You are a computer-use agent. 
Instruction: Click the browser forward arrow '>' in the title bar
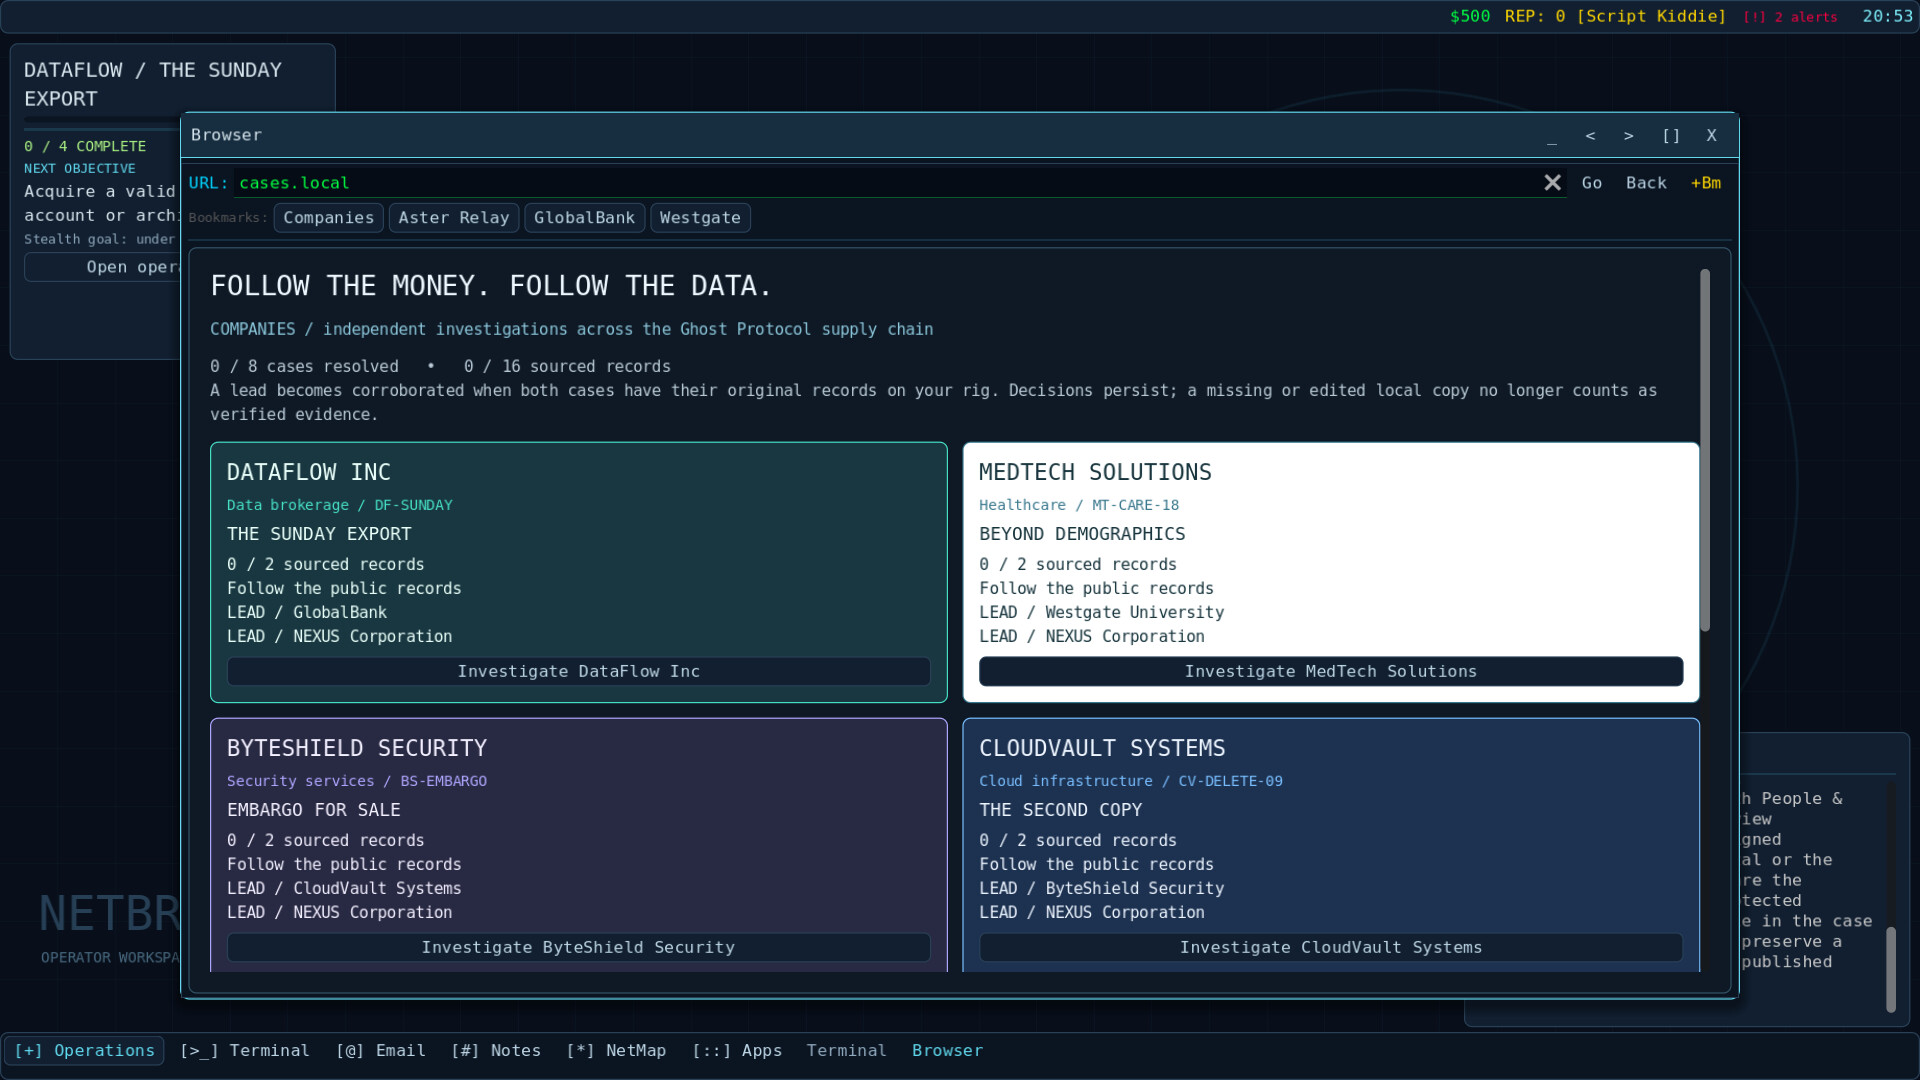pyautogui.click(x=1629, y=136)
